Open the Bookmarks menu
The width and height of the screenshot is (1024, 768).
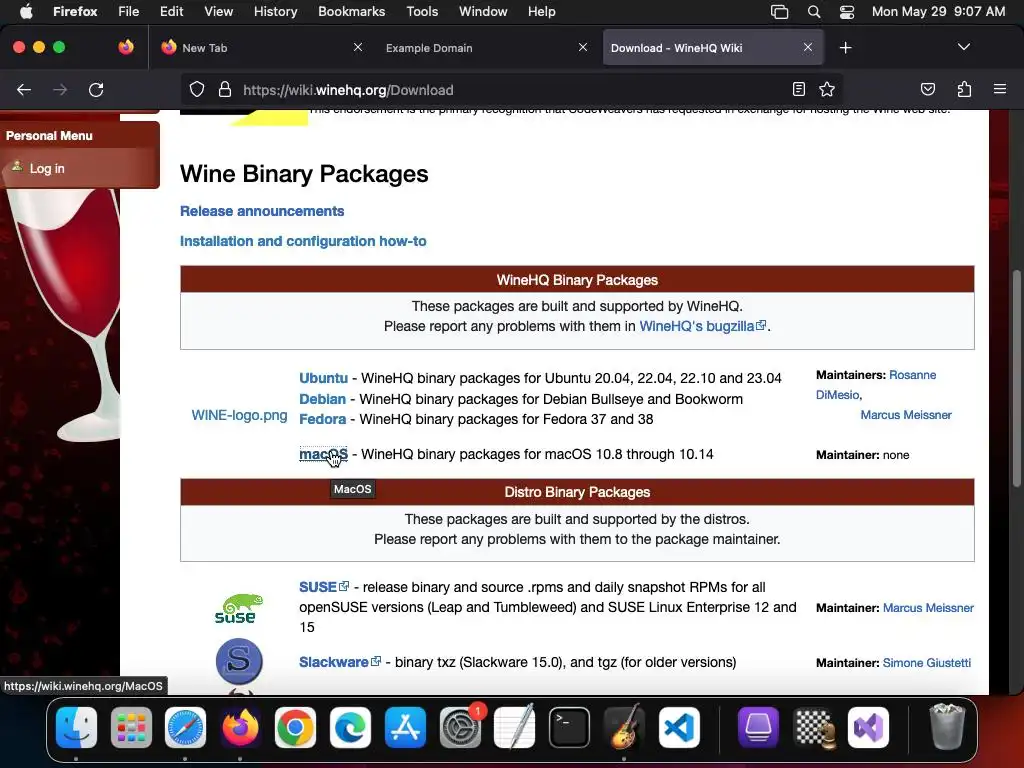[351, 11]
